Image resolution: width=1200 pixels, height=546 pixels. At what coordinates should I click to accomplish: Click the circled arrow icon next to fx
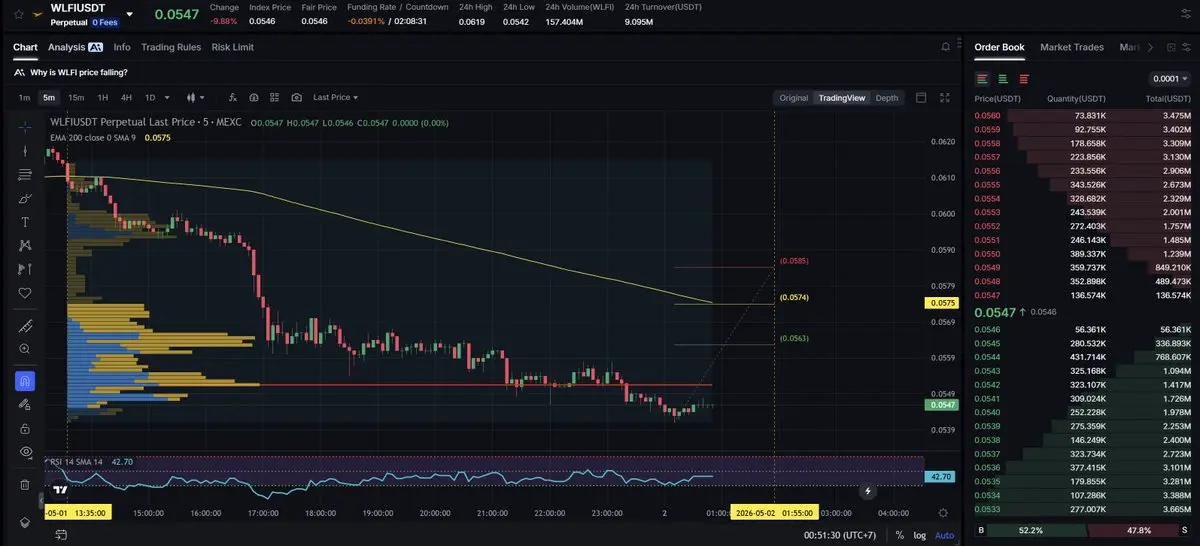(x=253, y=97)
